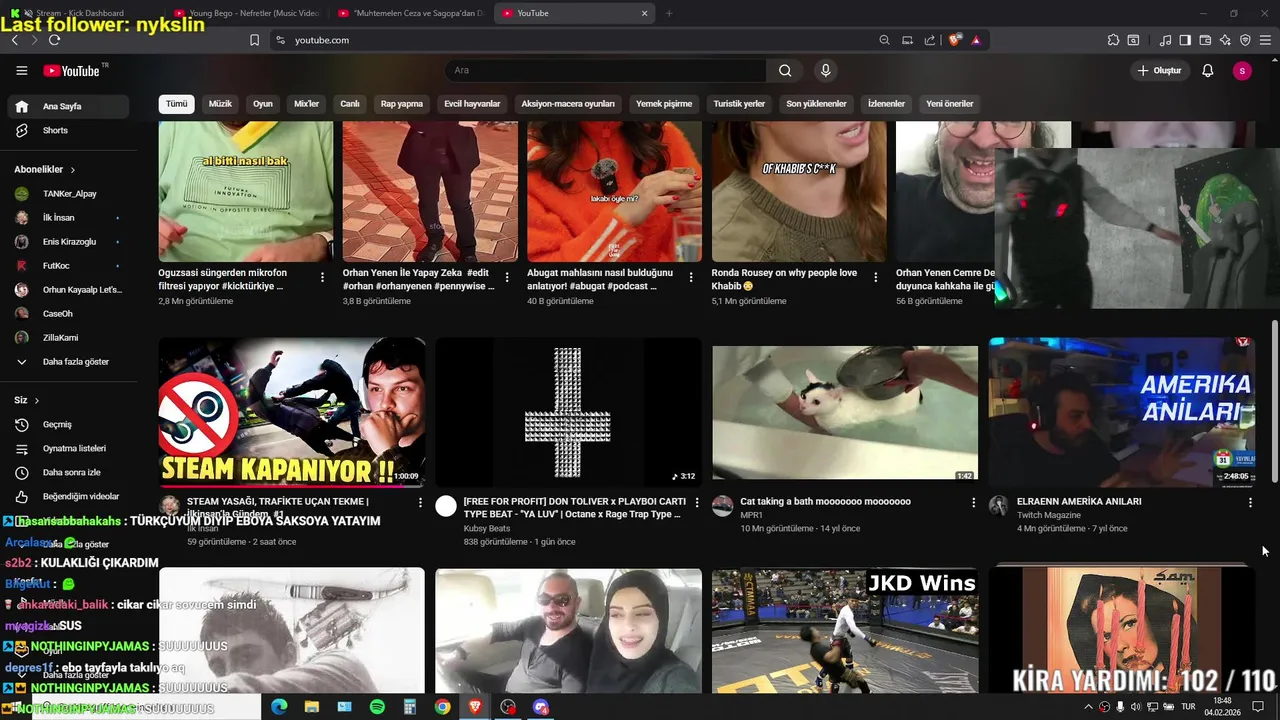The image size is (1280, 720).
Task: Open the Brave Wallet icon
Action: click(1205, 40)
